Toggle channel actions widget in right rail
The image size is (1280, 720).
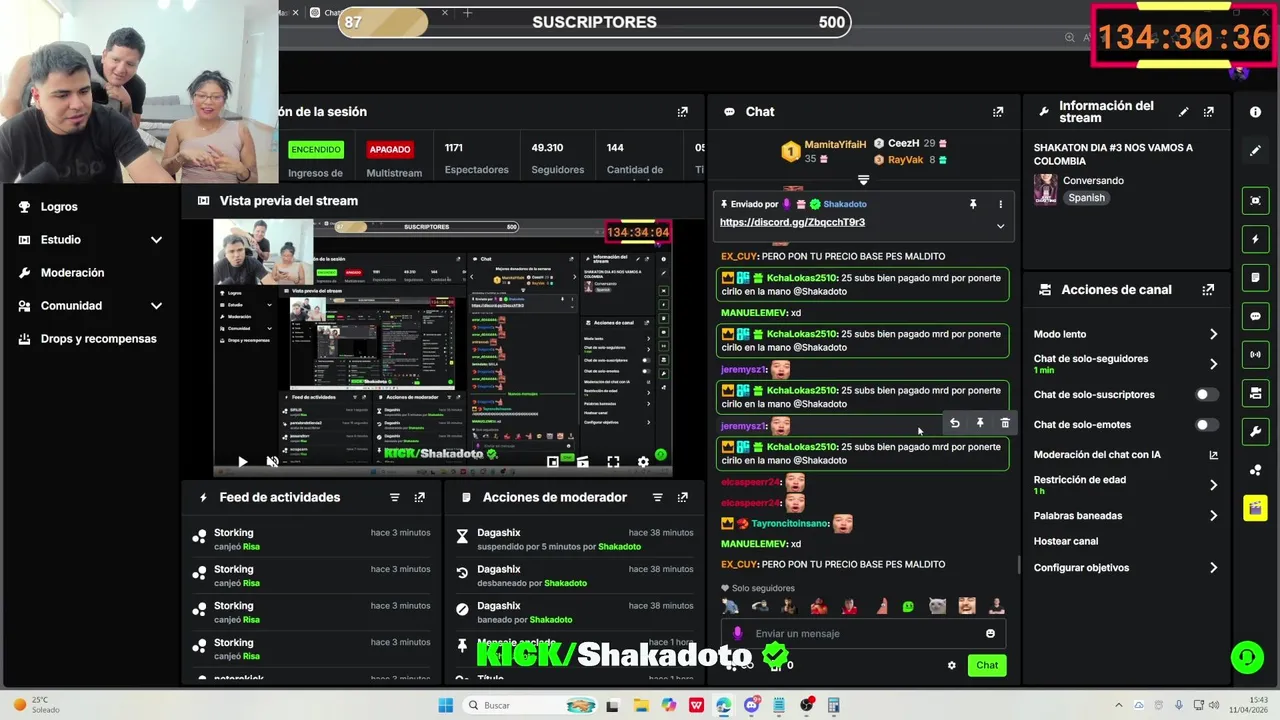(x=1255, y=393)
